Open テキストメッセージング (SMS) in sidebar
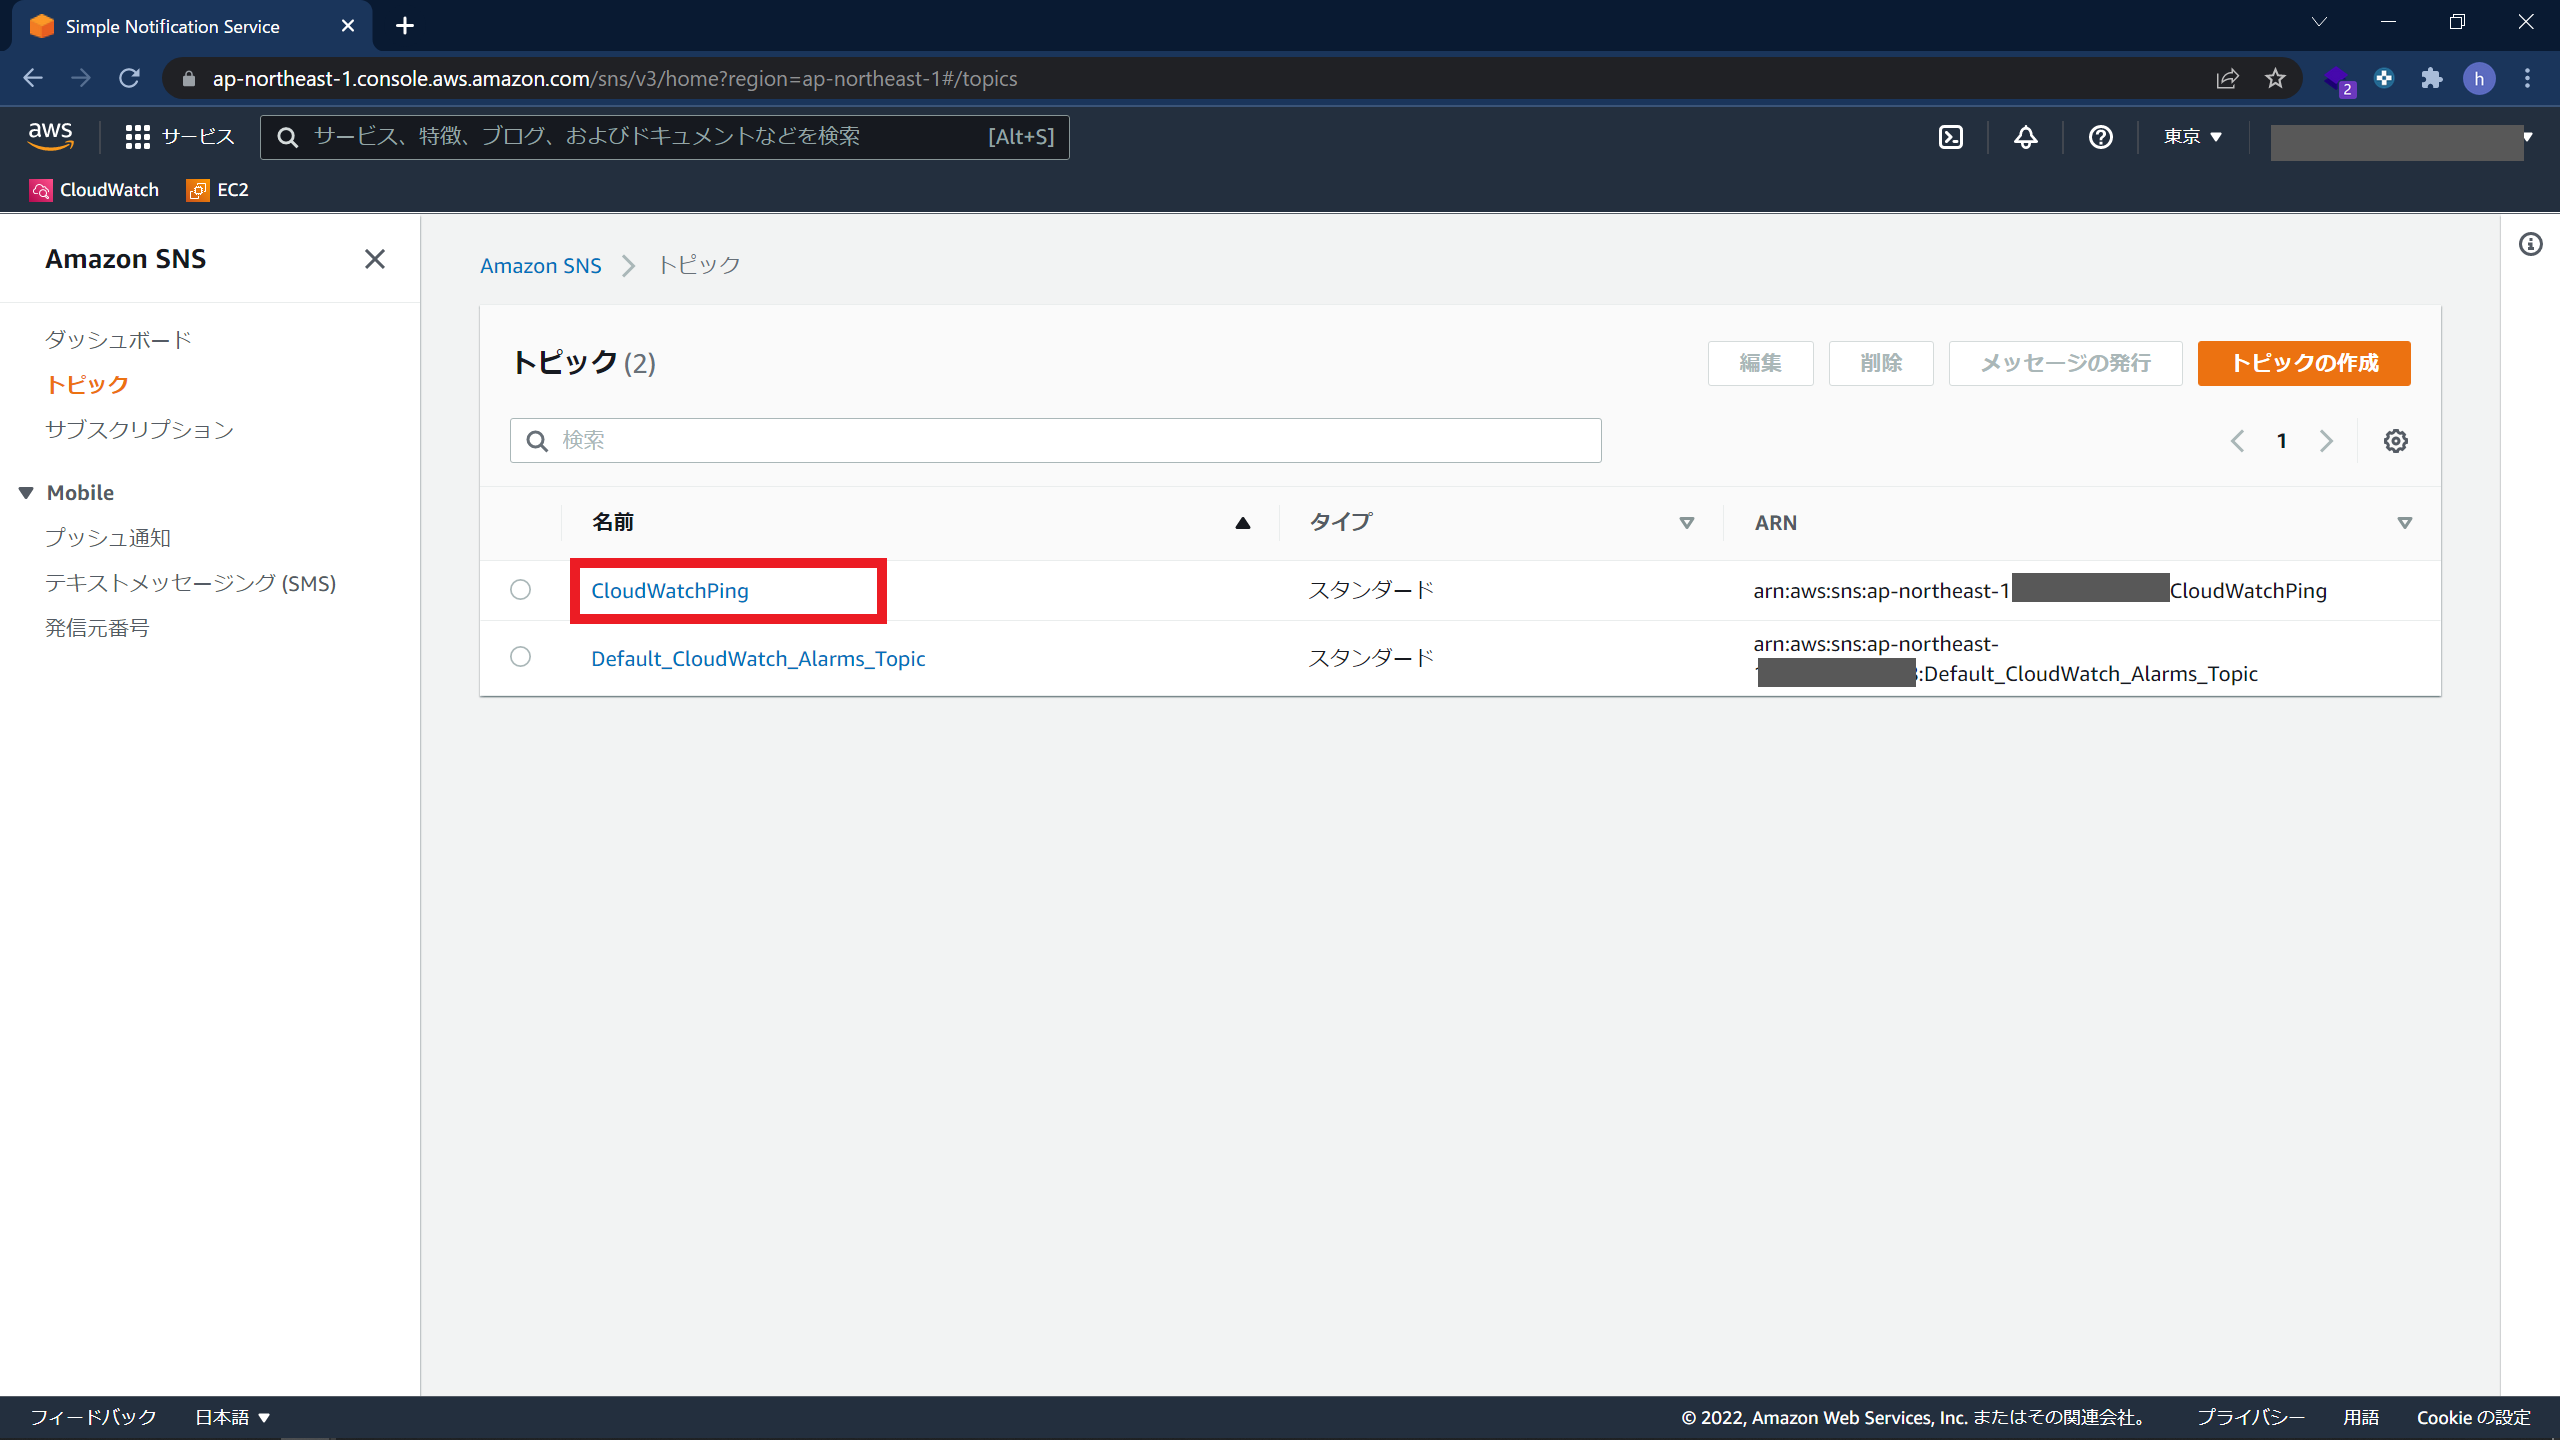 [x=190, y=583]
